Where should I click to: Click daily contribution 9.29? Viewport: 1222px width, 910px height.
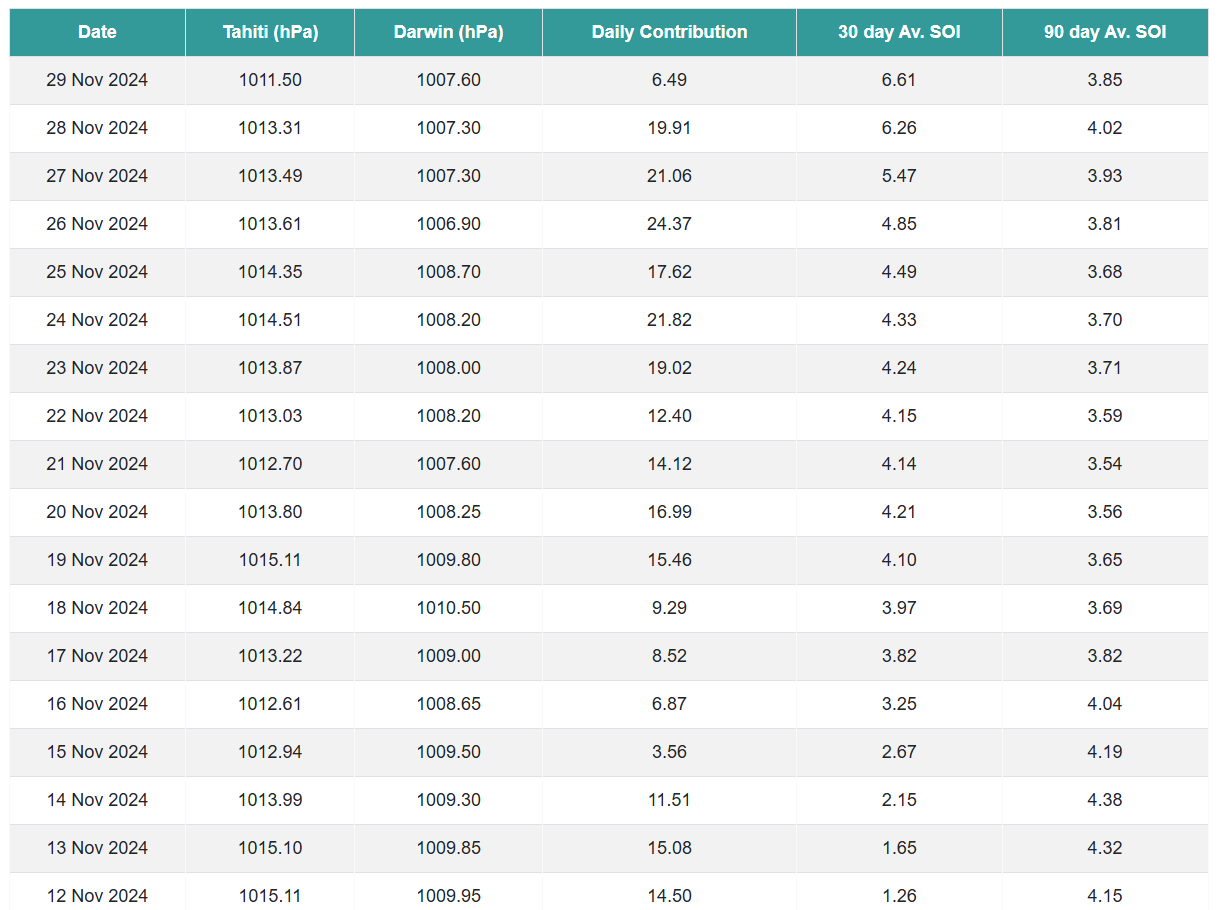(x=669, y=608)
